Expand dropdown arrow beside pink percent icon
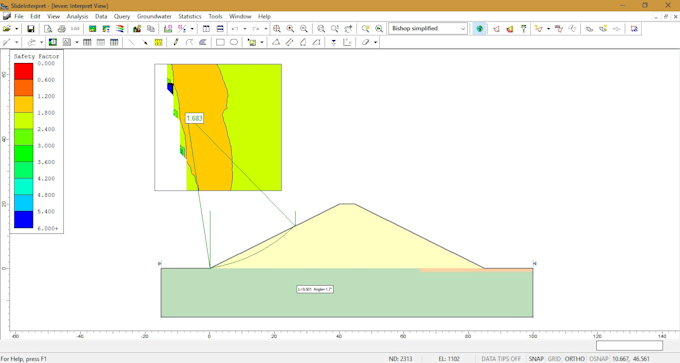The height and width of the screenshot is (363, 680). point(192,29)
